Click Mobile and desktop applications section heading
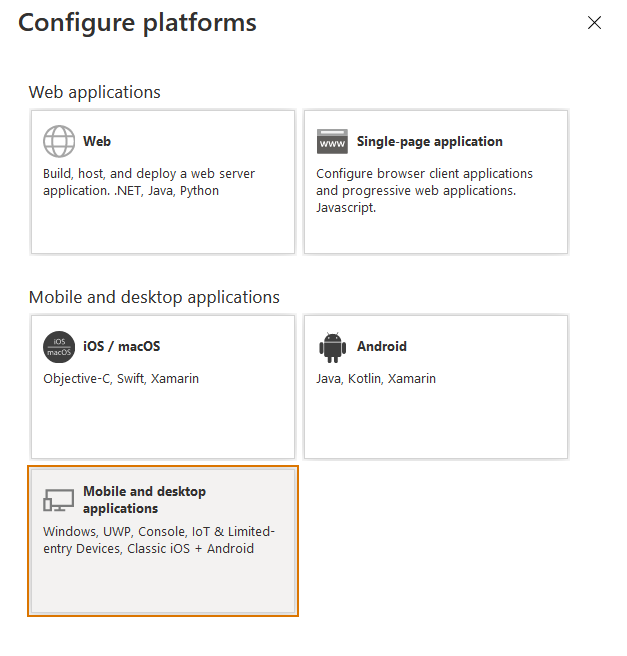 pos(154,297)
